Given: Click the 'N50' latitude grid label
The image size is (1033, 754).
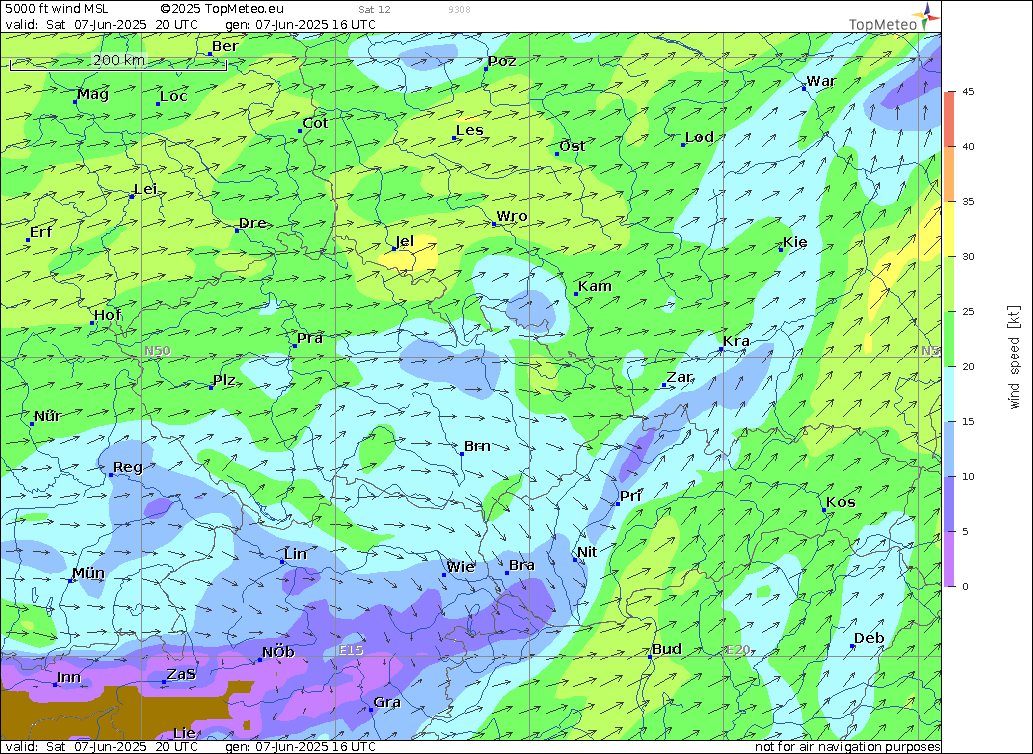Looking at the screenshot, I should coord(157,351).
